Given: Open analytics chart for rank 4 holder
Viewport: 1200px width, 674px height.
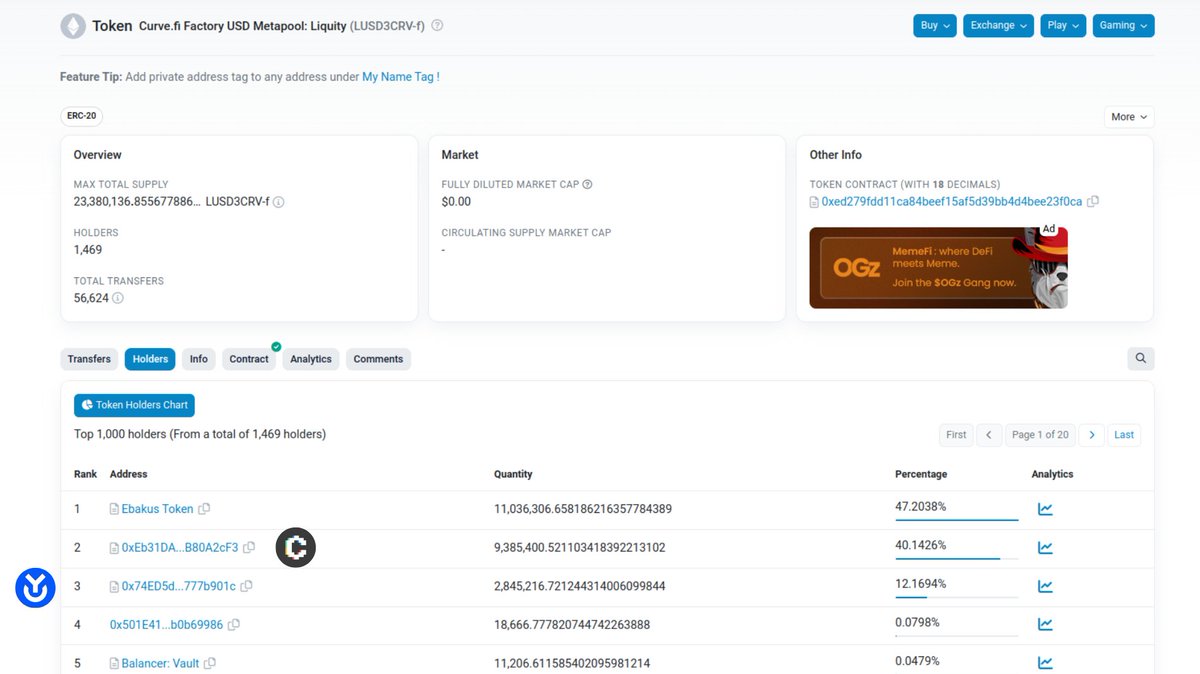Looking at the screenshot, I should pos(1045,625).
